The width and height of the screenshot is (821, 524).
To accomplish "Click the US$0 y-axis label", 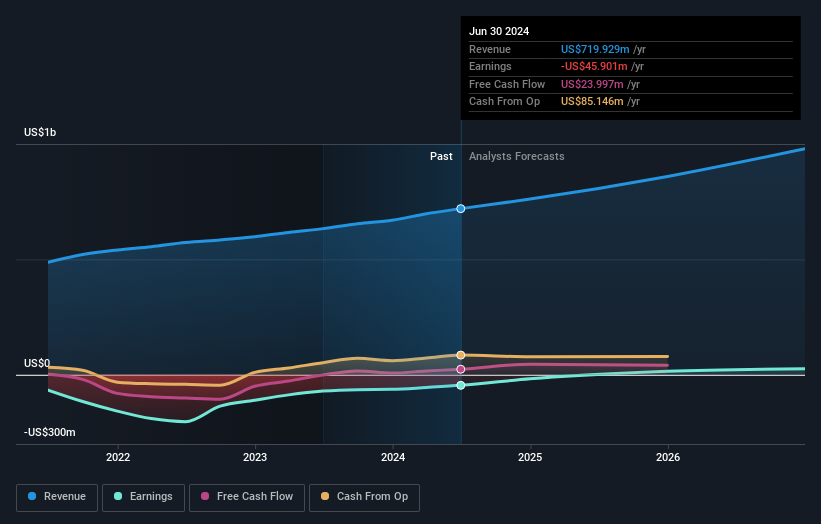I will tap(37, 363).
